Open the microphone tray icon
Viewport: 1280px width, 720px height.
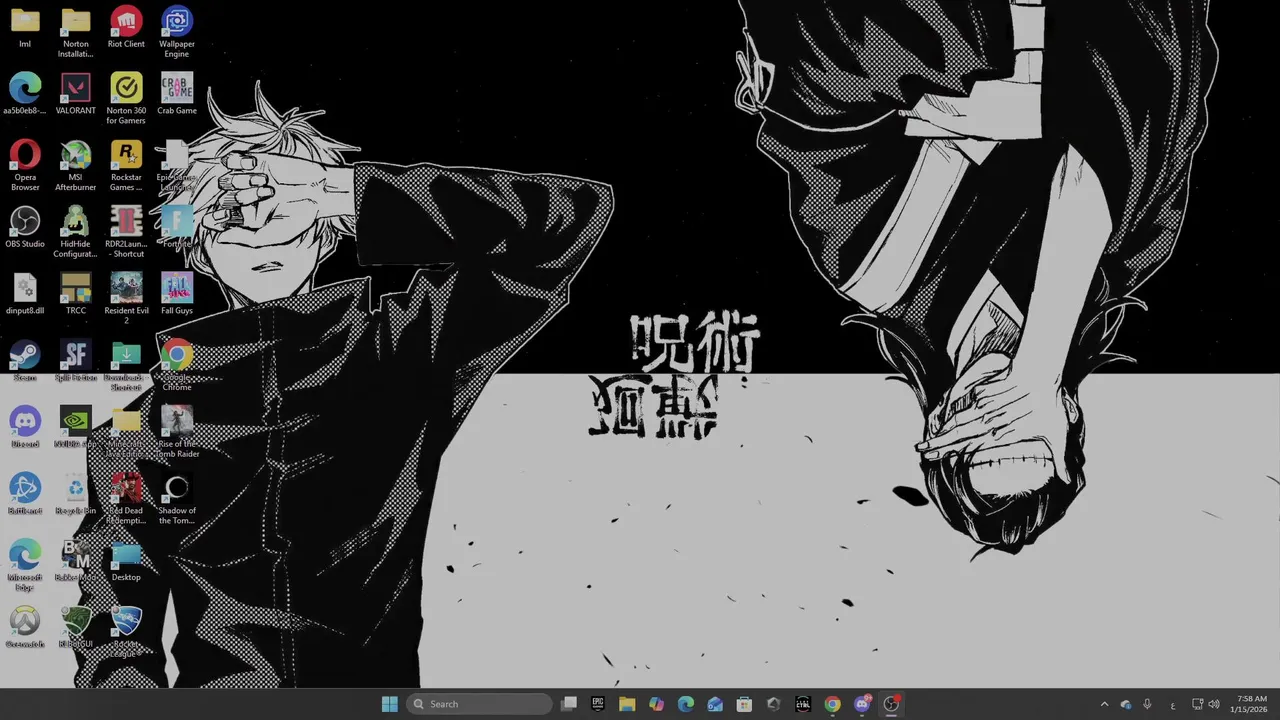point(1147,704)
